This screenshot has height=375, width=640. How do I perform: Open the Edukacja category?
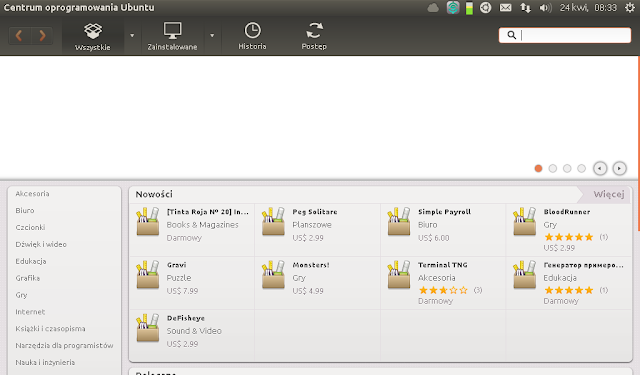(x=31, y=261)
